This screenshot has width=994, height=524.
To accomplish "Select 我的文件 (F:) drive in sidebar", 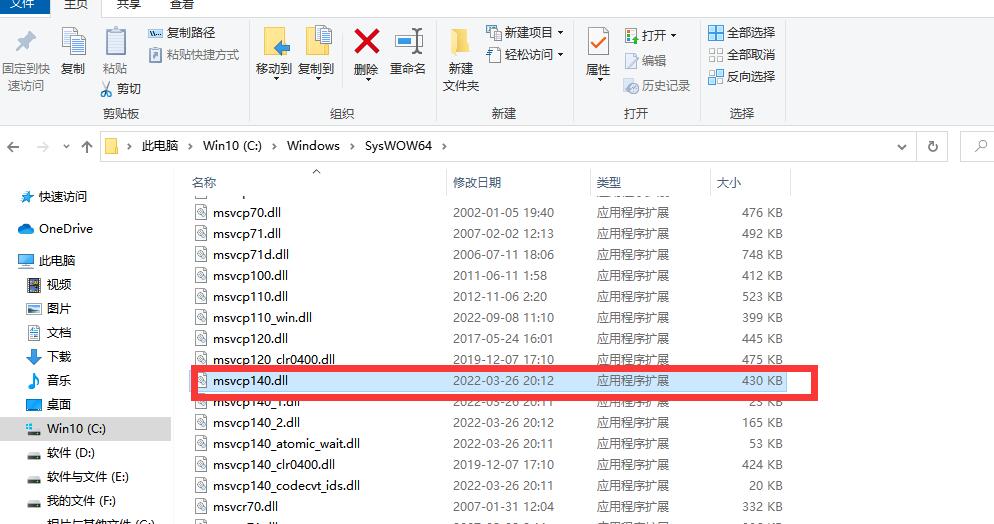I will 72,501.
